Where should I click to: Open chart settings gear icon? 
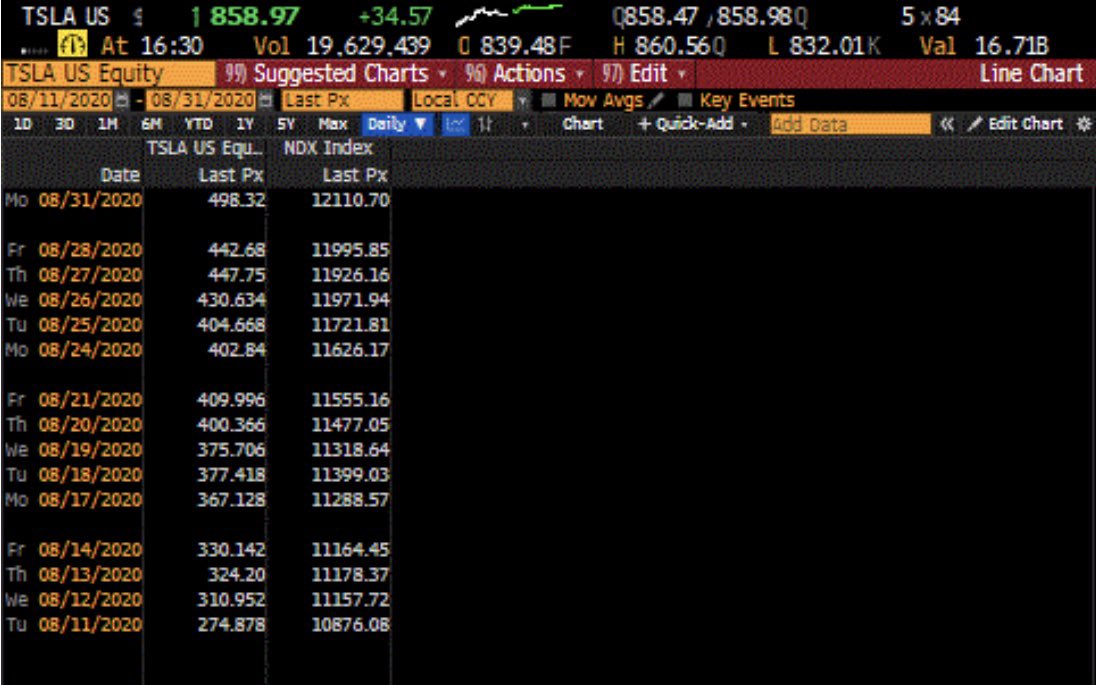click(x=1083, y=124)
